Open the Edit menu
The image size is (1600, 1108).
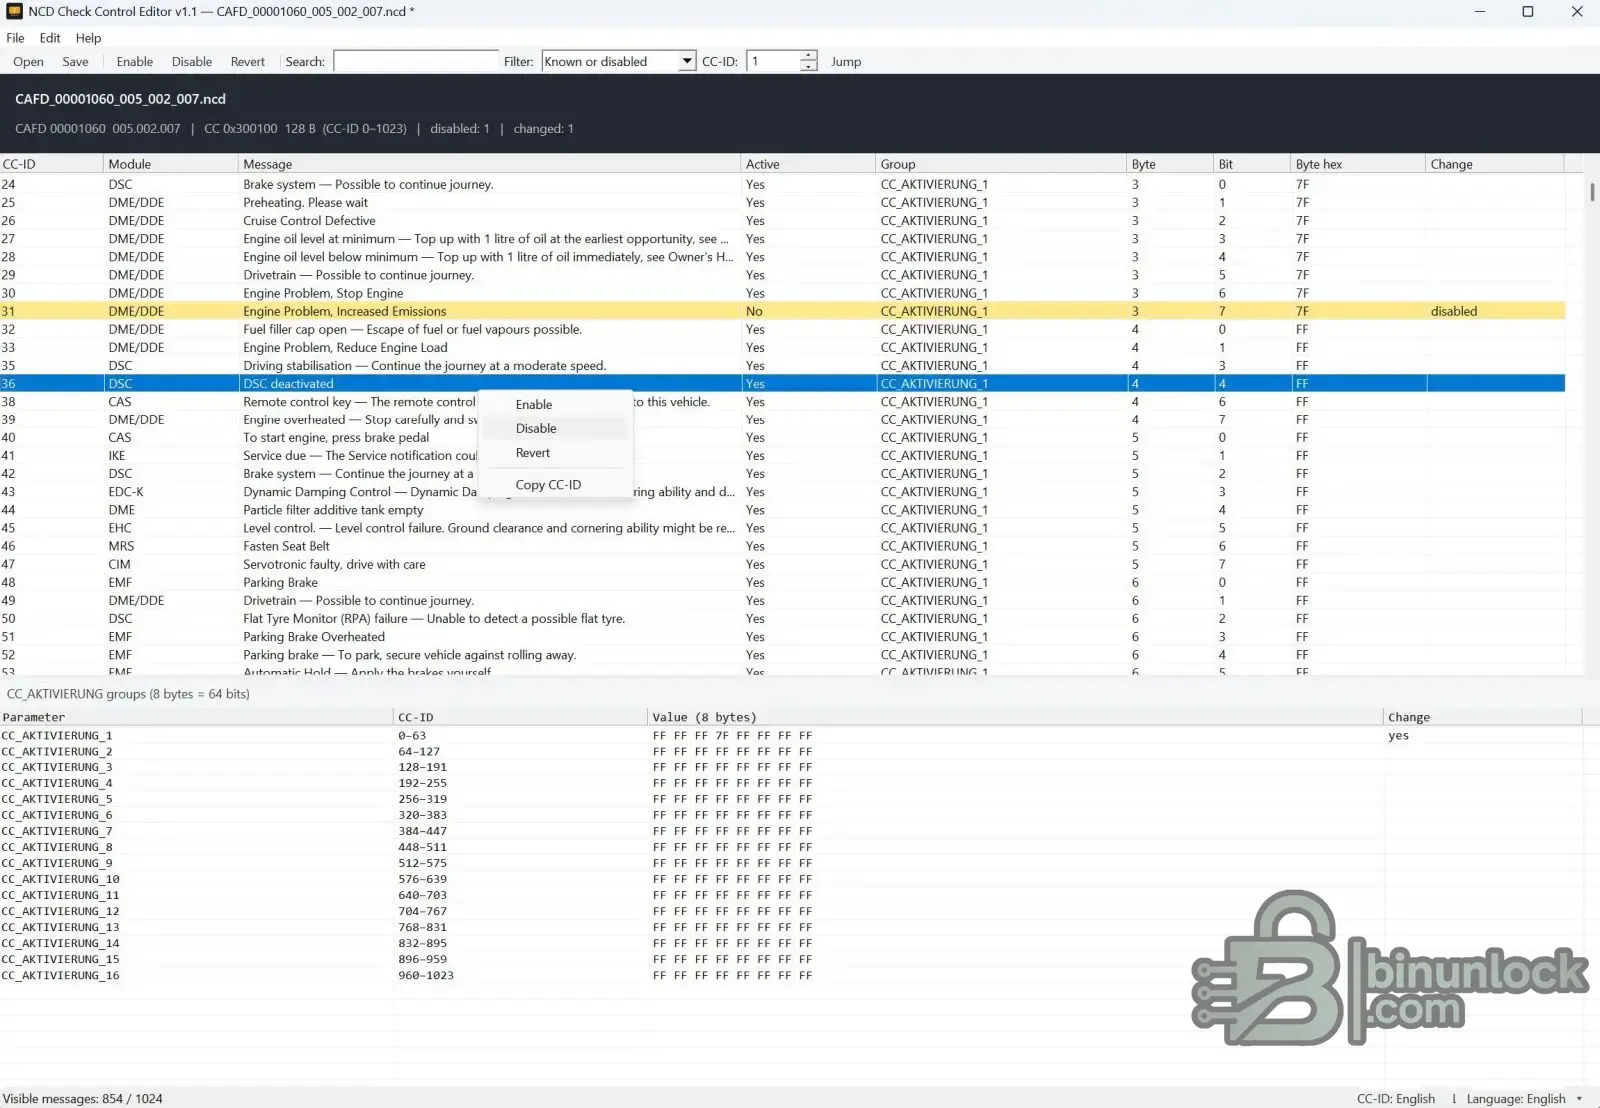pos(50,38)
